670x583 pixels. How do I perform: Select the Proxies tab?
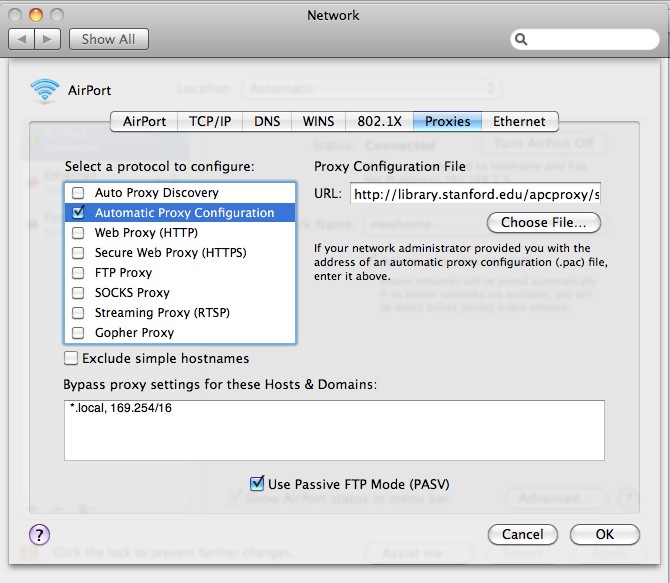(x=447, y=121)
